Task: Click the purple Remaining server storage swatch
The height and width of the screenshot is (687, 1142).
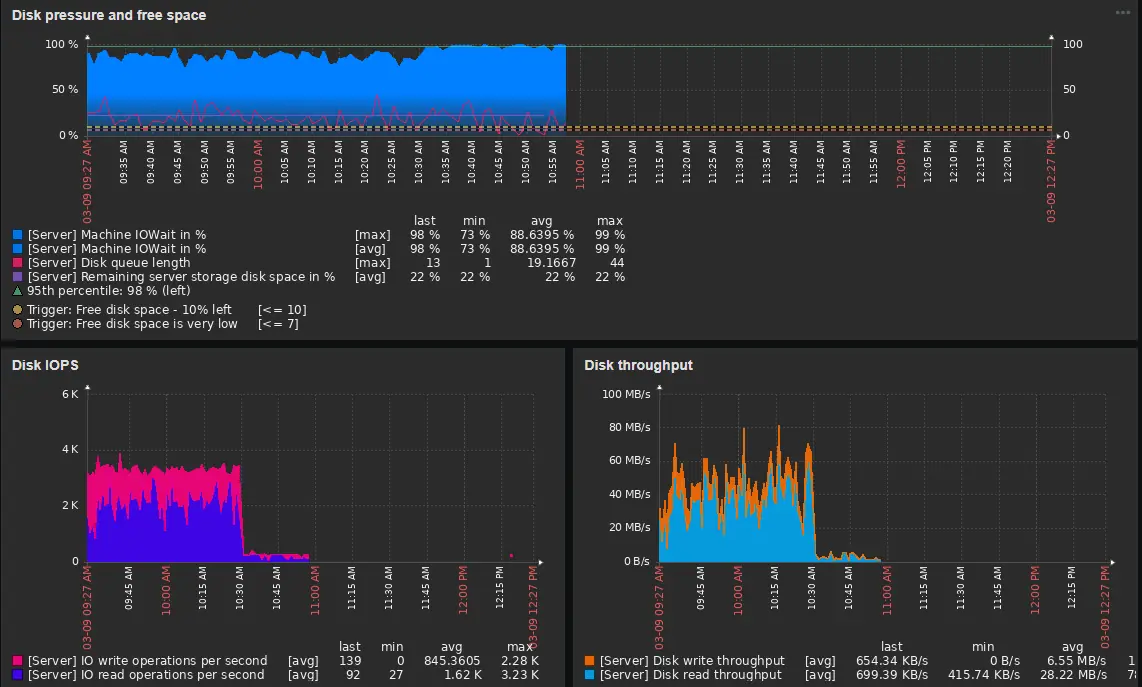Action: click(x=17, y=277)
